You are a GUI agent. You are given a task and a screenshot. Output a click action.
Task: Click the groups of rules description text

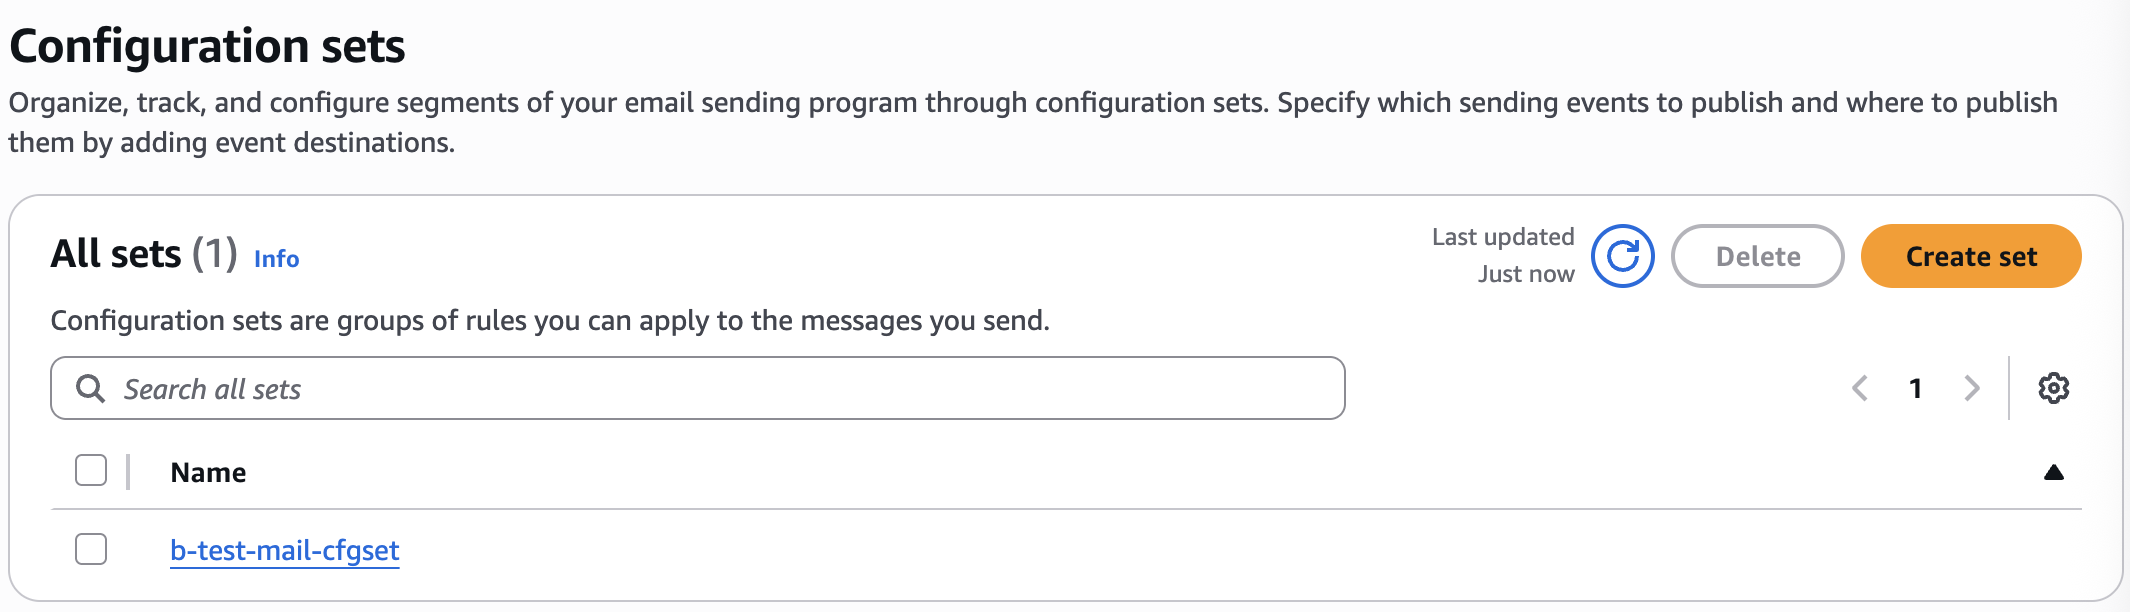[x=549, y=321]
